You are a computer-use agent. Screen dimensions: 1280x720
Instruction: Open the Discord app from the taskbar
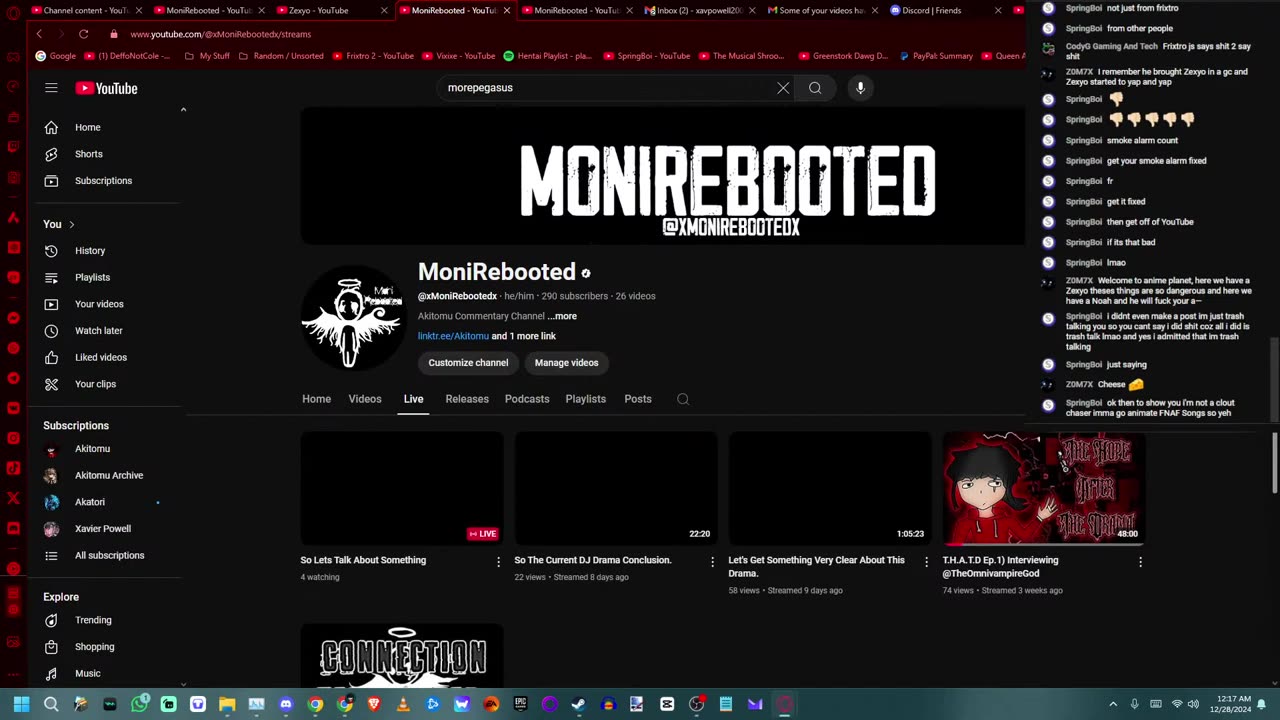[x=286, y=704]
